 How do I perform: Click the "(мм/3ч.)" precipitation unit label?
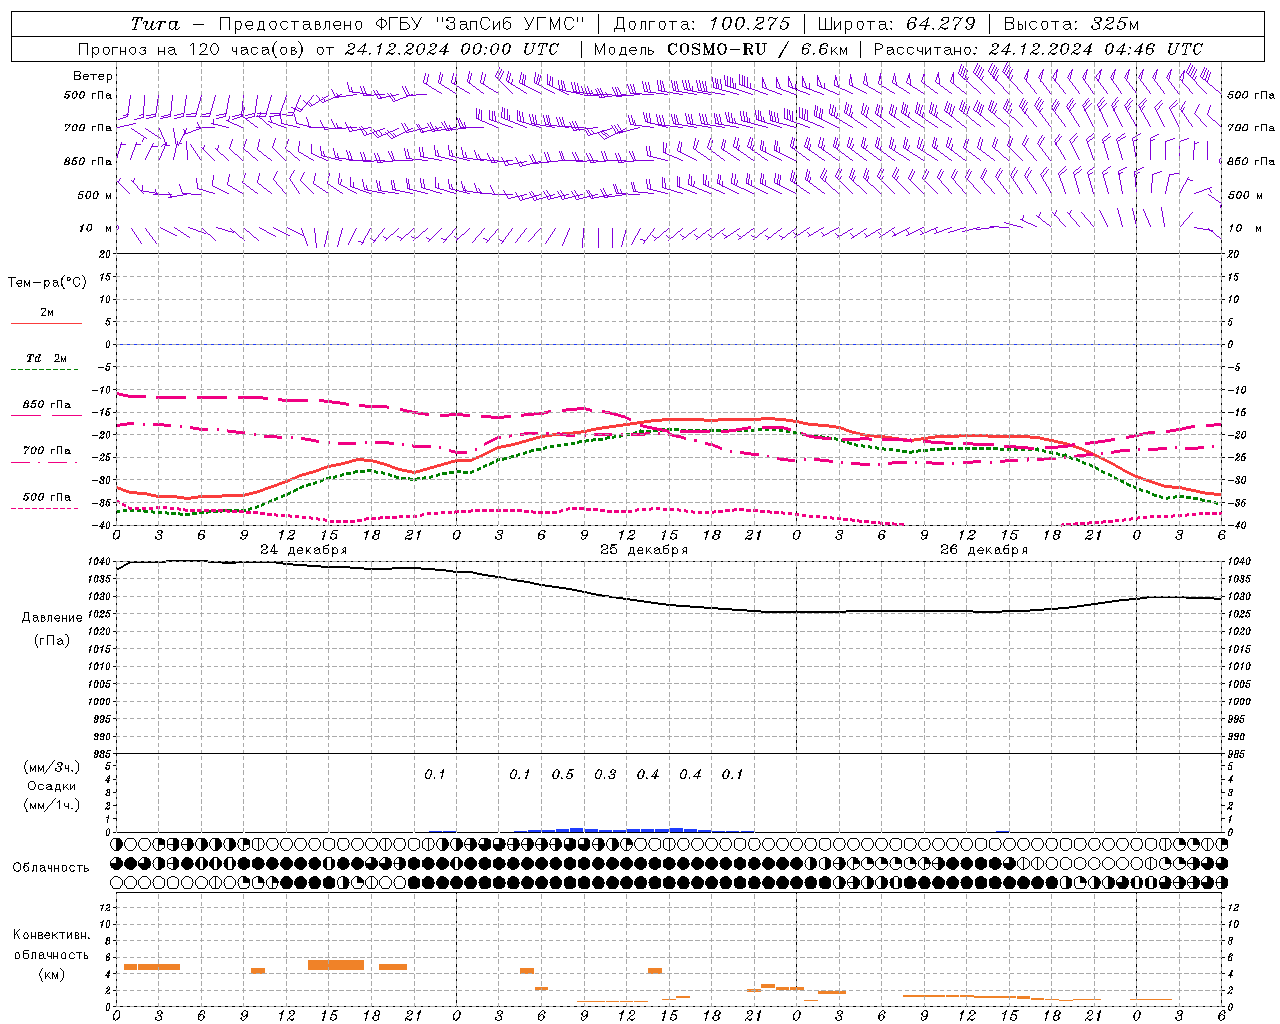tap(51, 768)
